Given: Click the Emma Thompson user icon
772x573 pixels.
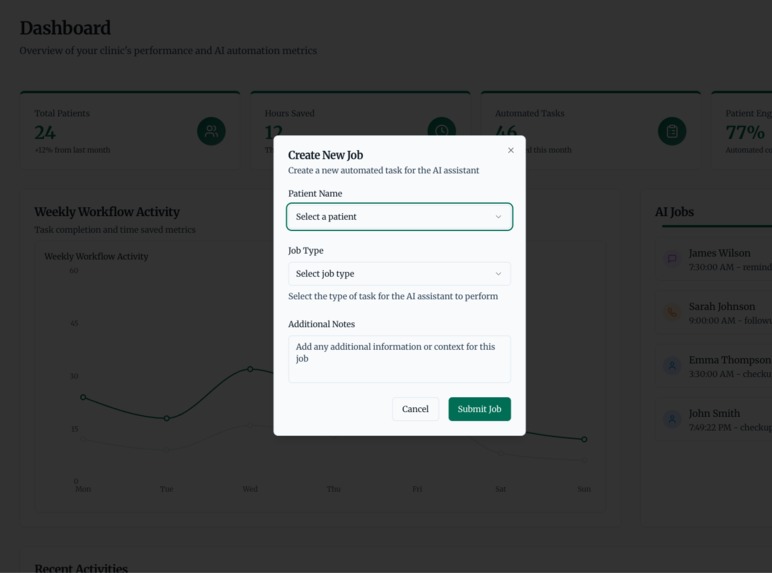Looking at the screenshot, I should (672, 366).
